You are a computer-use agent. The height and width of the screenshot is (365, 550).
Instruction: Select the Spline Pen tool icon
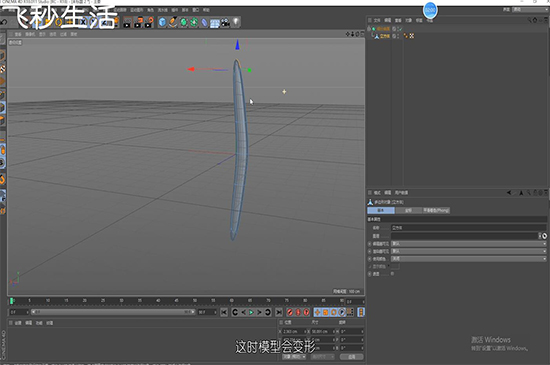(173, 22)
